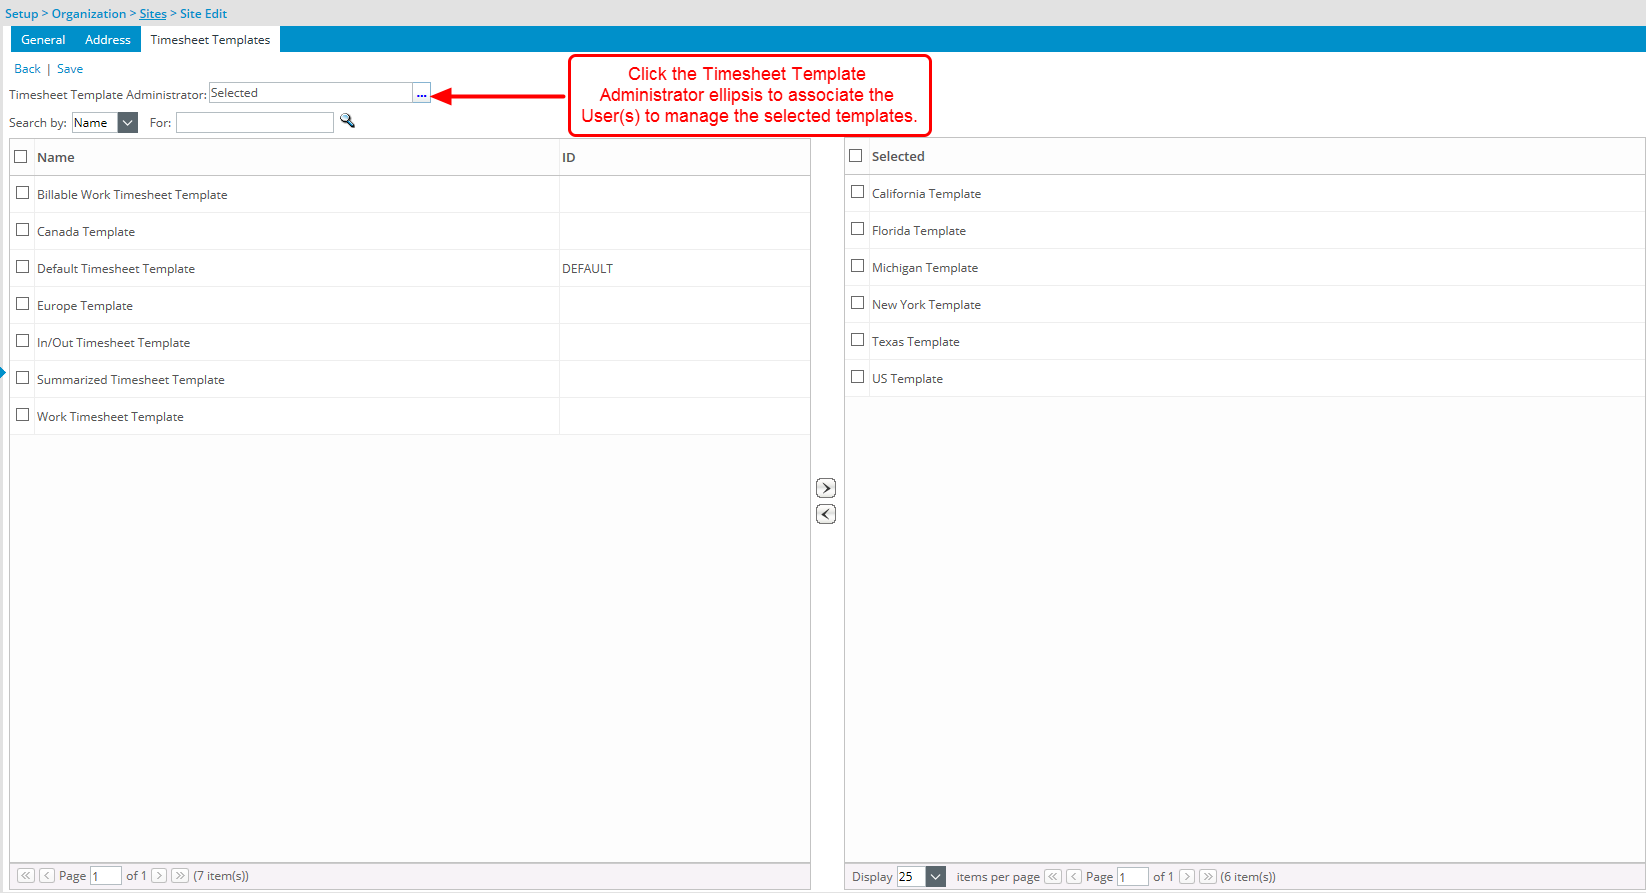Click the search magnifying glass icon
This screenshot has height=894, width=1647.
click(347, 121)
